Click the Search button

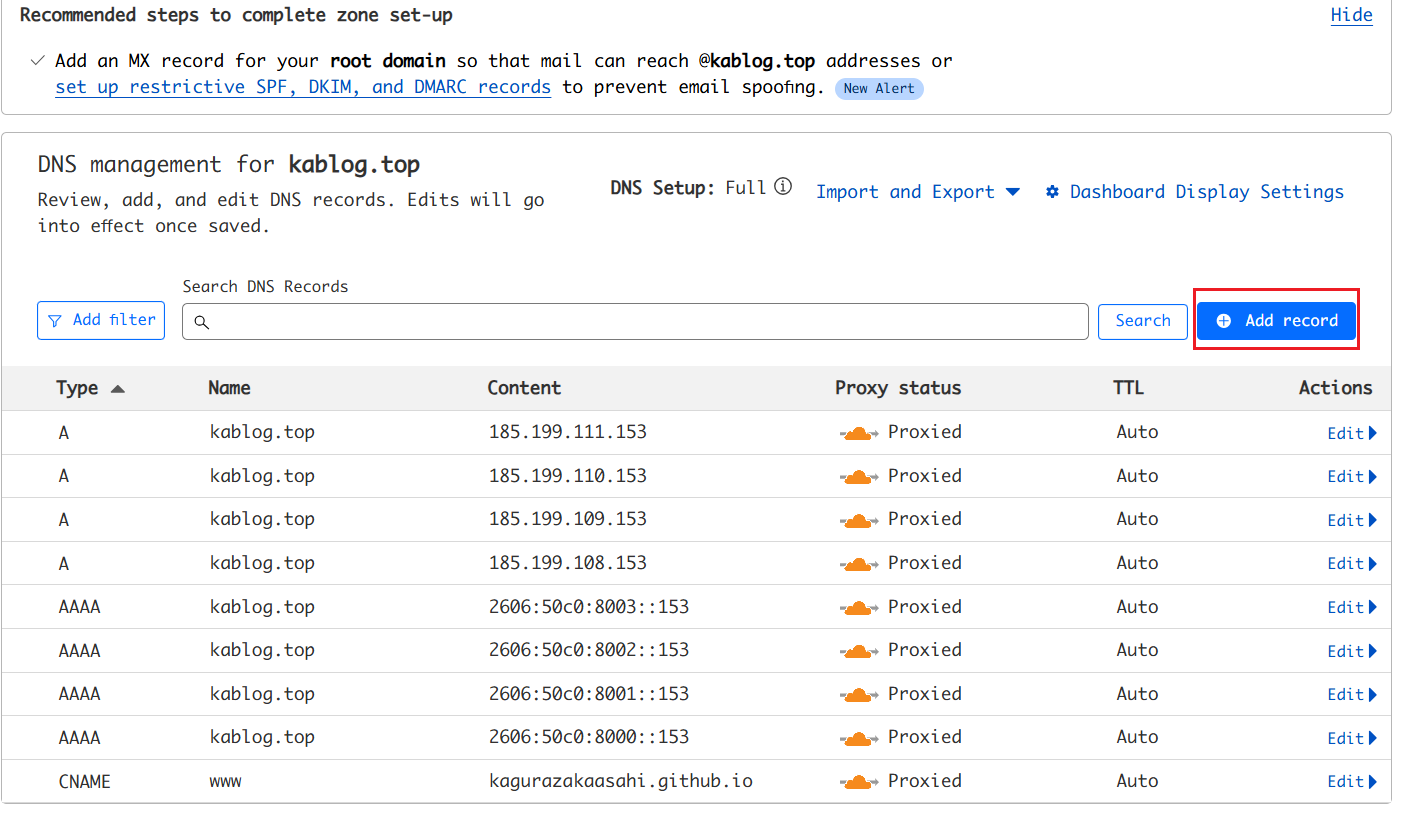(1142, 321)
